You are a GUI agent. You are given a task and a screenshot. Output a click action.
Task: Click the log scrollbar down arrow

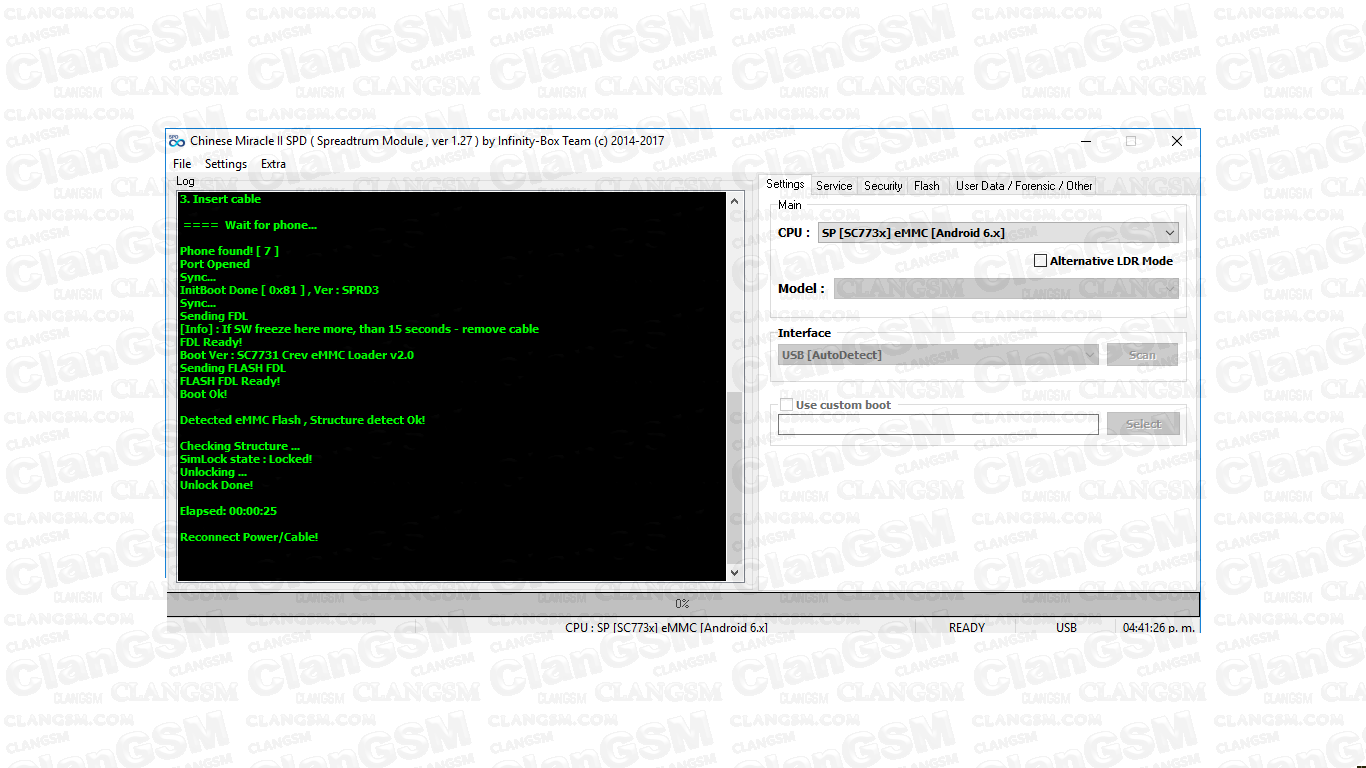click(x=735, y=572)
